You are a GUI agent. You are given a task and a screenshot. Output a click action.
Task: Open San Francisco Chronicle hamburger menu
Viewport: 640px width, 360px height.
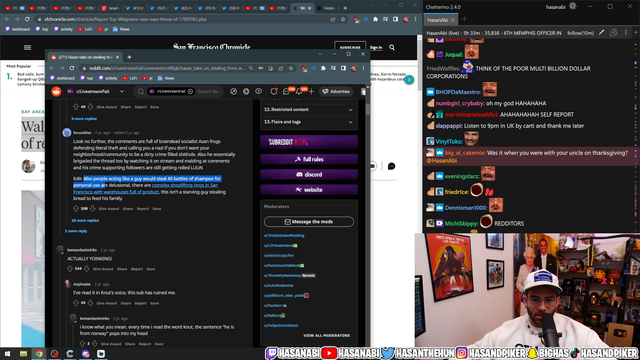click(x=27, y=47)
